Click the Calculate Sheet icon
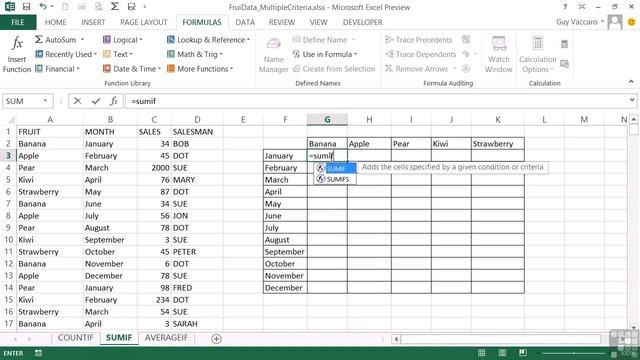Viewport: 640px width, 360px height. [564, 64]
